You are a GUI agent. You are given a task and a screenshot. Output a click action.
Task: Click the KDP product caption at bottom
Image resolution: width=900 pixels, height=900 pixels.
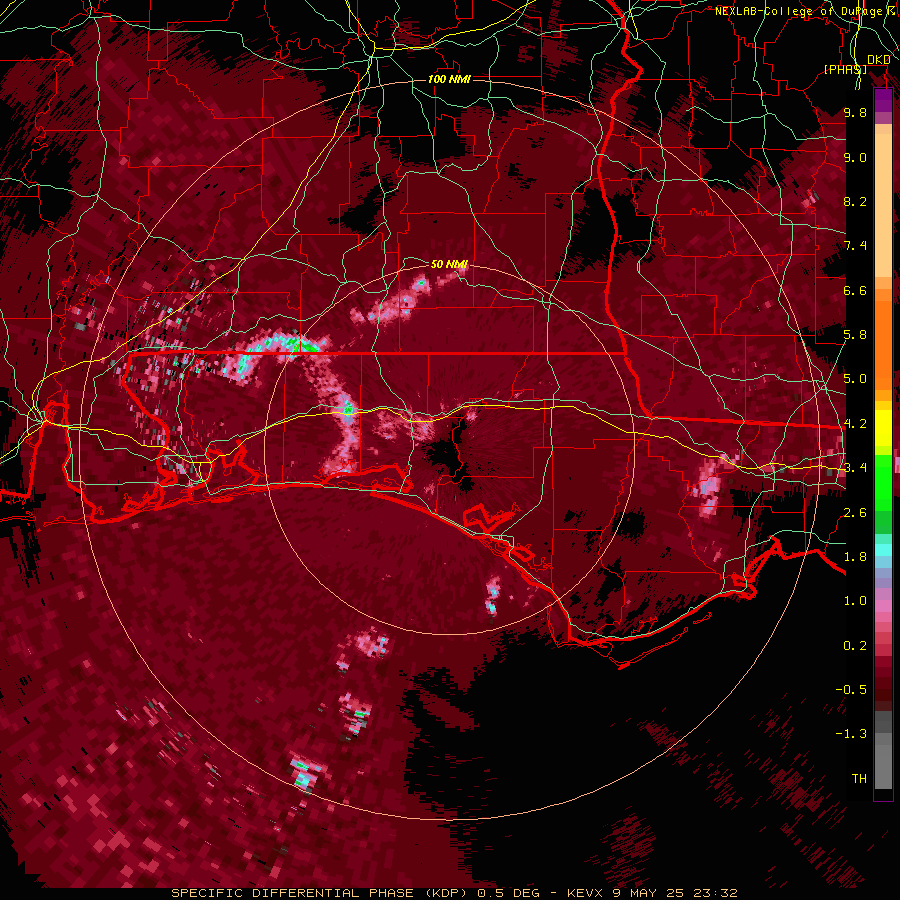pos(454,893)
